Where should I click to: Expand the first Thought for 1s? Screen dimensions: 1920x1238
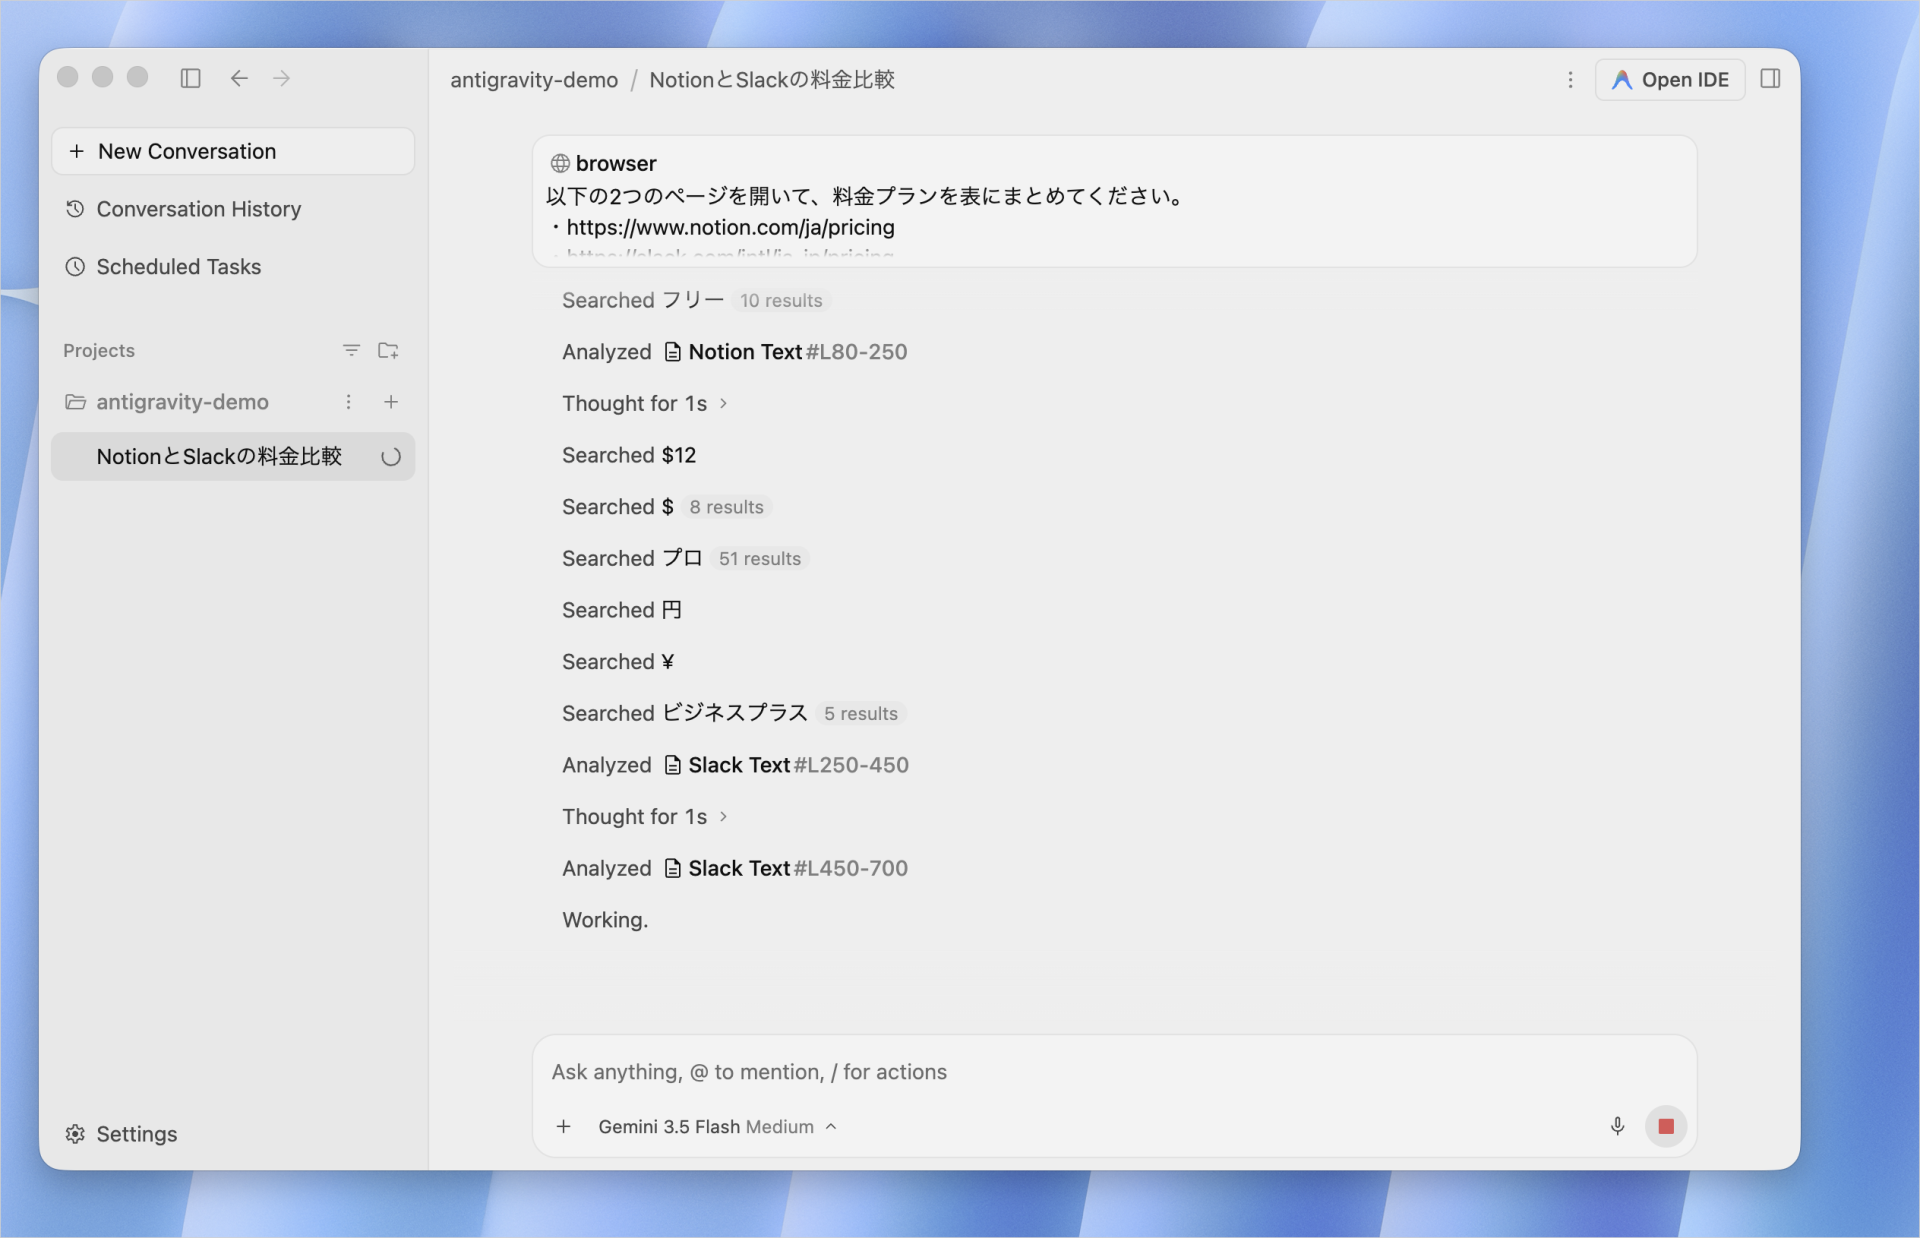pyautogui.click(x=645, y=404)
